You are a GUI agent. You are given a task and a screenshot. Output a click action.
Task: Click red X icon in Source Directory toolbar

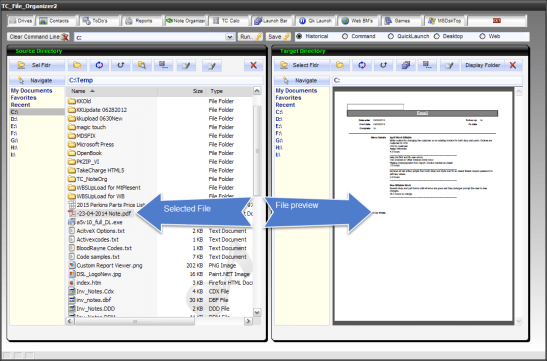(254, 65)
